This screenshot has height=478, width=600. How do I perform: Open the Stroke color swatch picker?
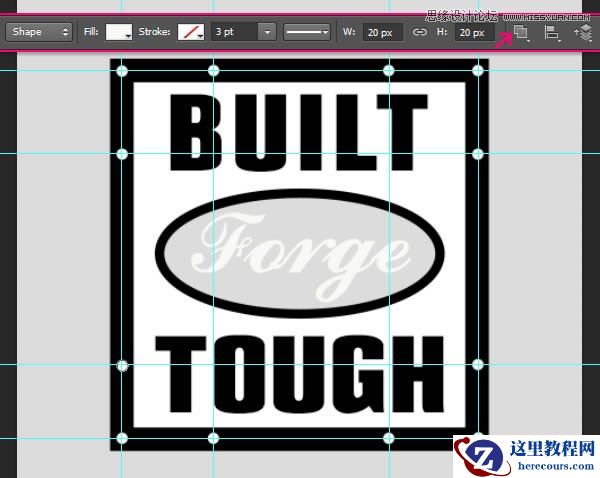191,32
